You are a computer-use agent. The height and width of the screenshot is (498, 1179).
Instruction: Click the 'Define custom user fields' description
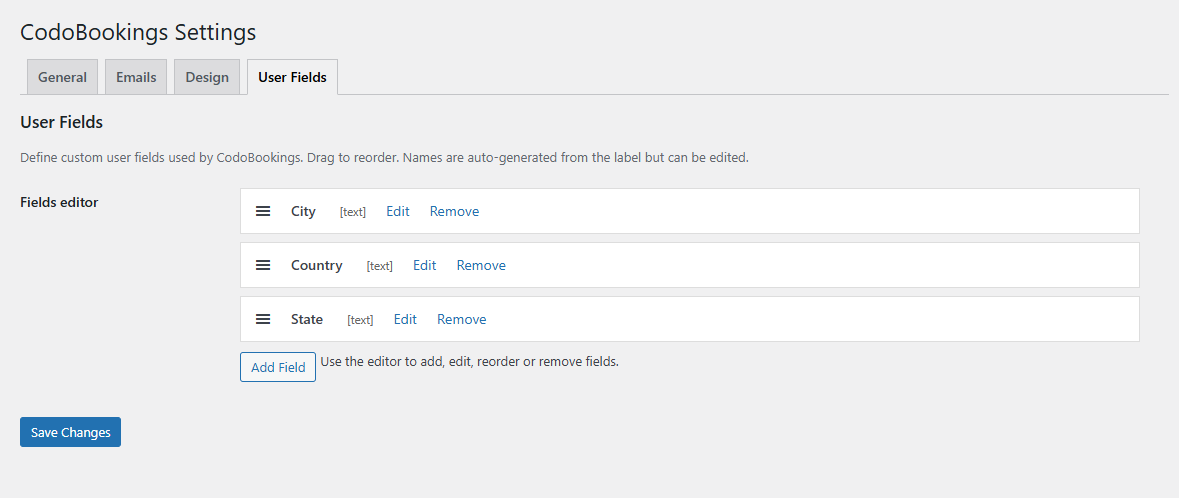pyautogui.click(x=384, y=159)
